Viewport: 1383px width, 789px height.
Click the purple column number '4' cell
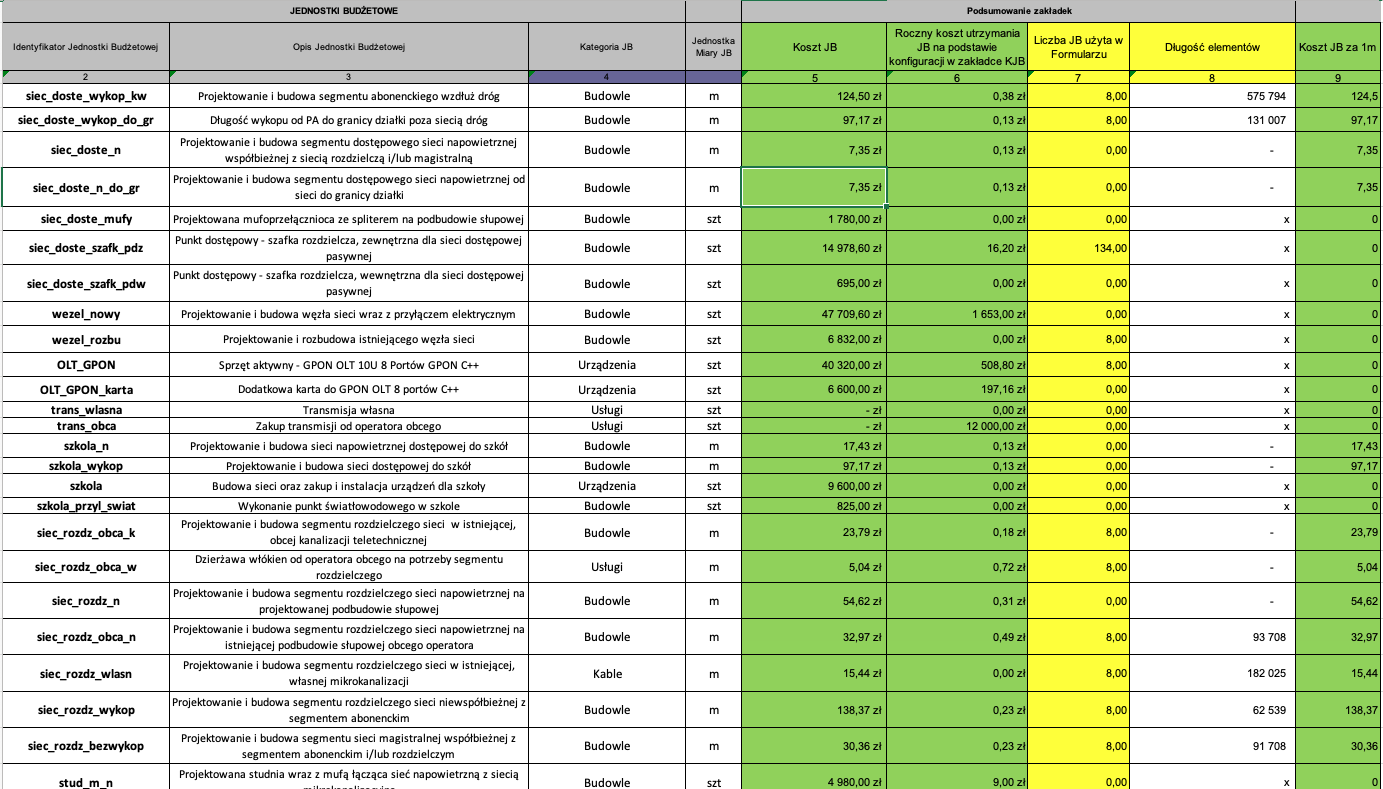tap(607, 77)
